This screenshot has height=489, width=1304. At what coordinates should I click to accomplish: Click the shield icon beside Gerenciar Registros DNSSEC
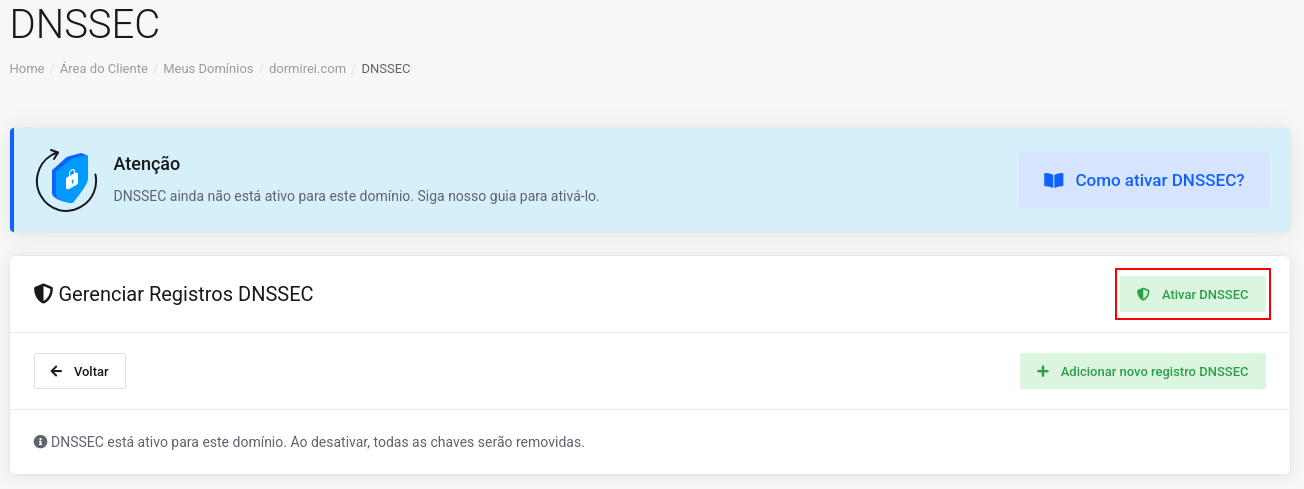pyautogui.click(x=43, y=294)
